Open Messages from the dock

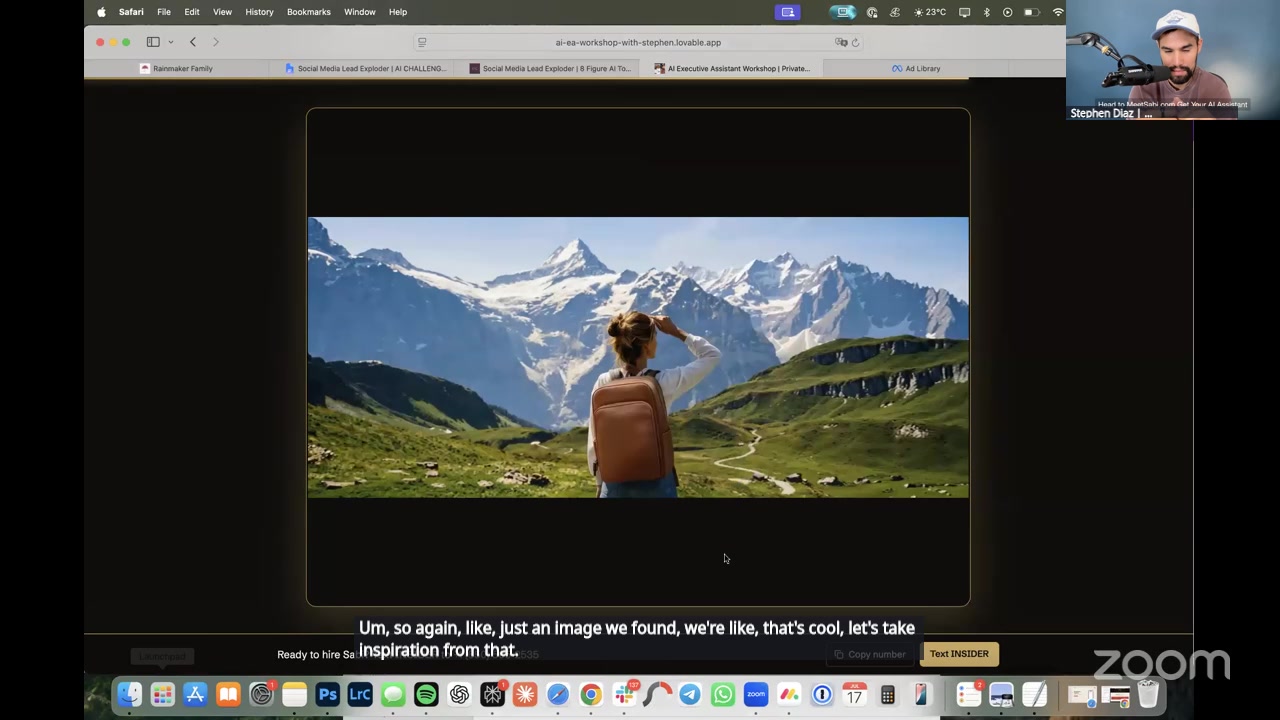point(393,694)
